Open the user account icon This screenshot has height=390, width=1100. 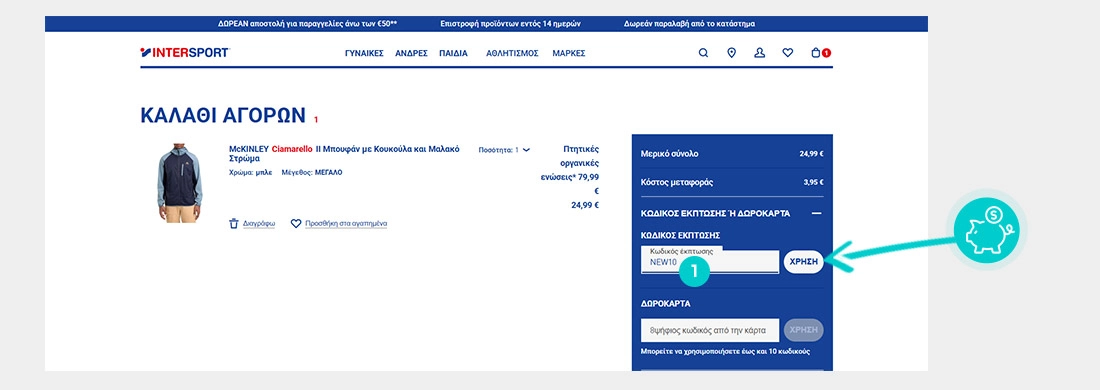(x=760, y=53)
